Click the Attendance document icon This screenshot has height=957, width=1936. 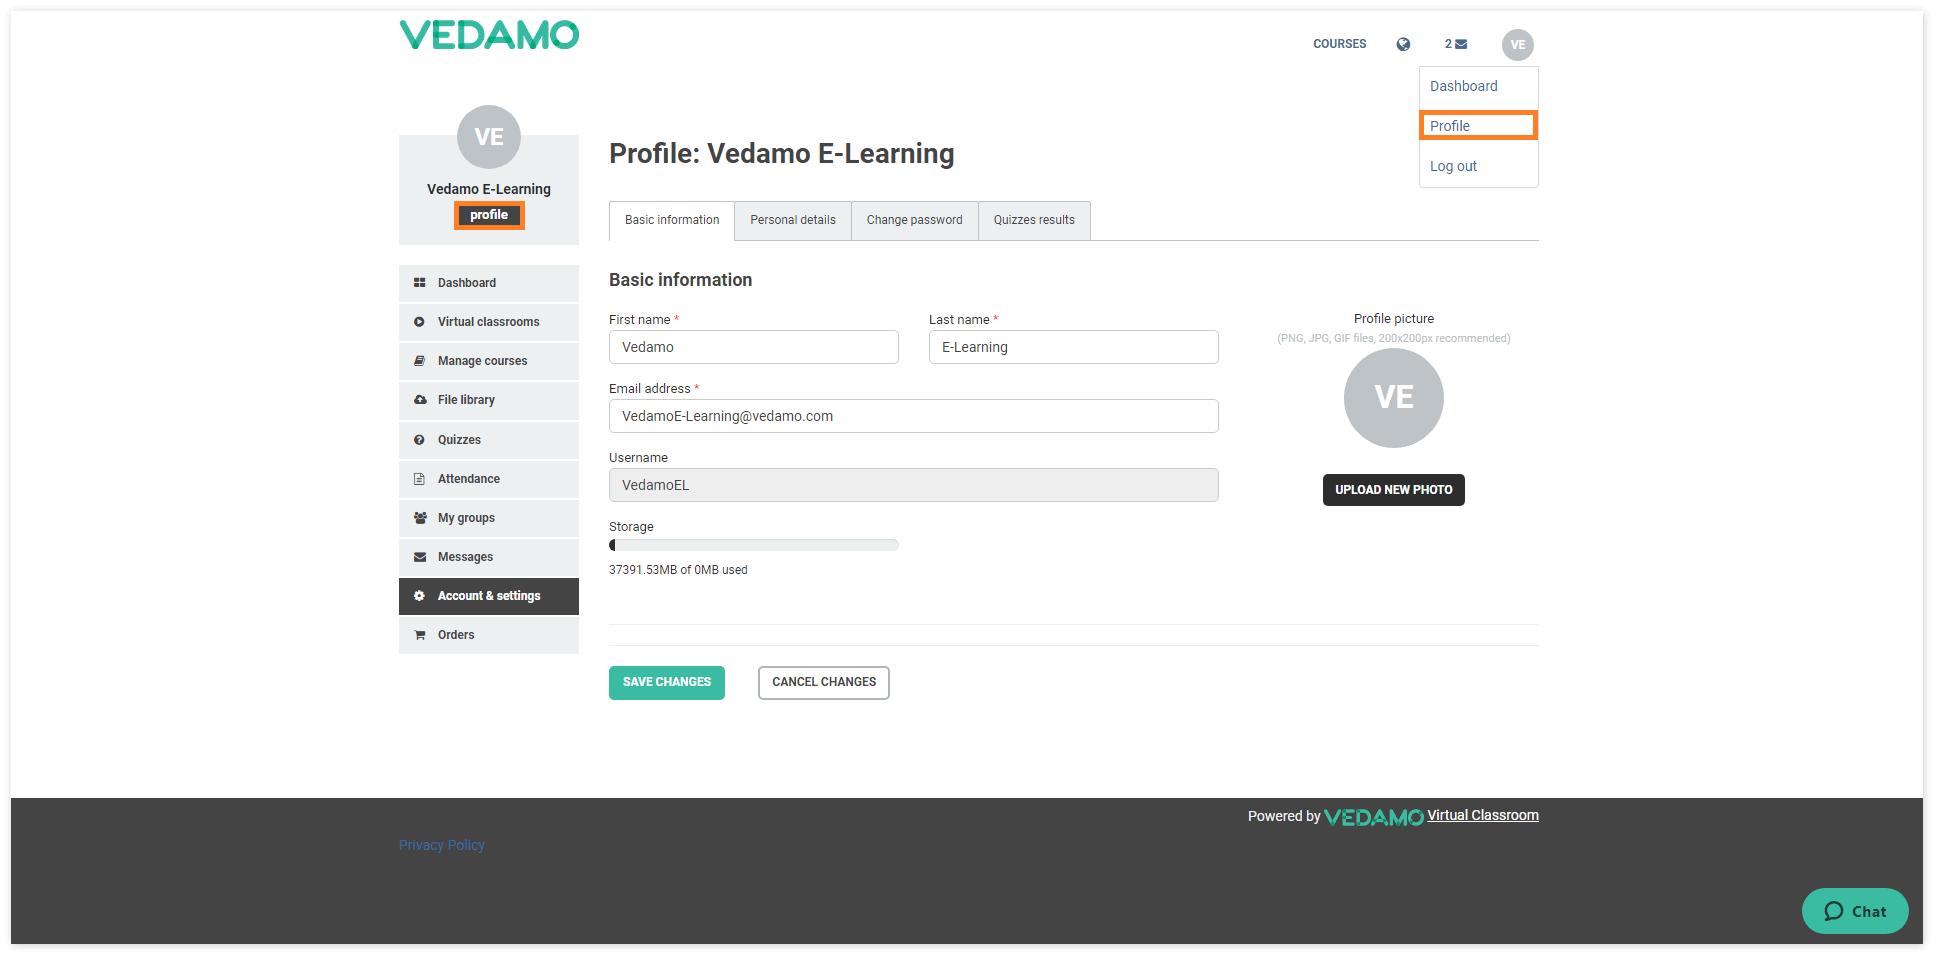tap(420, 479)
